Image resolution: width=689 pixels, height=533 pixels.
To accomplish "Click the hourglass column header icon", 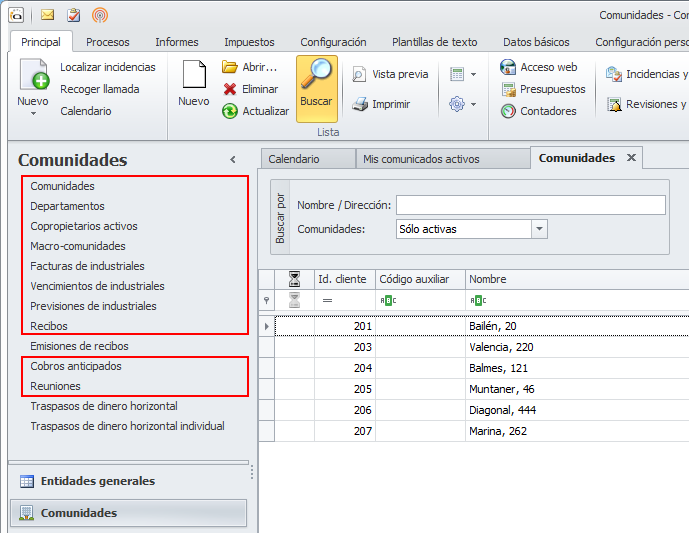I will tap(294, 279).
